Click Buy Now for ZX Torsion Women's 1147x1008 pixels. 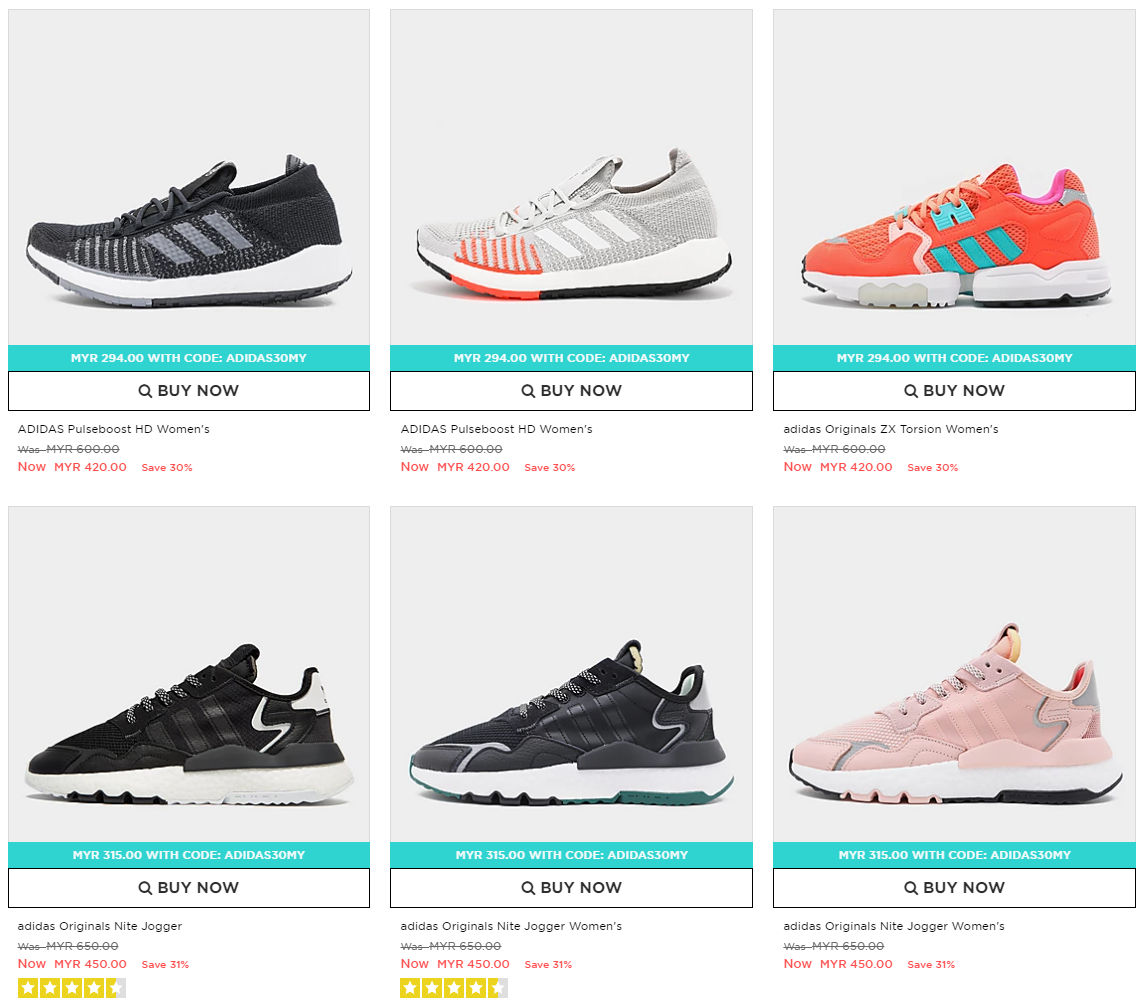954,391
